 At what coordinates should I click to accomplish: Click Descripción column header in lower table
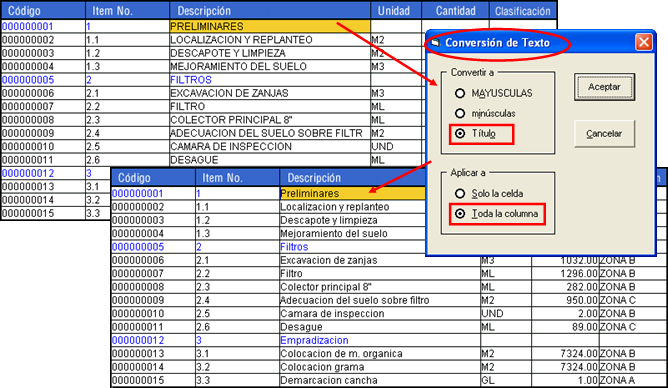(353, 178)
